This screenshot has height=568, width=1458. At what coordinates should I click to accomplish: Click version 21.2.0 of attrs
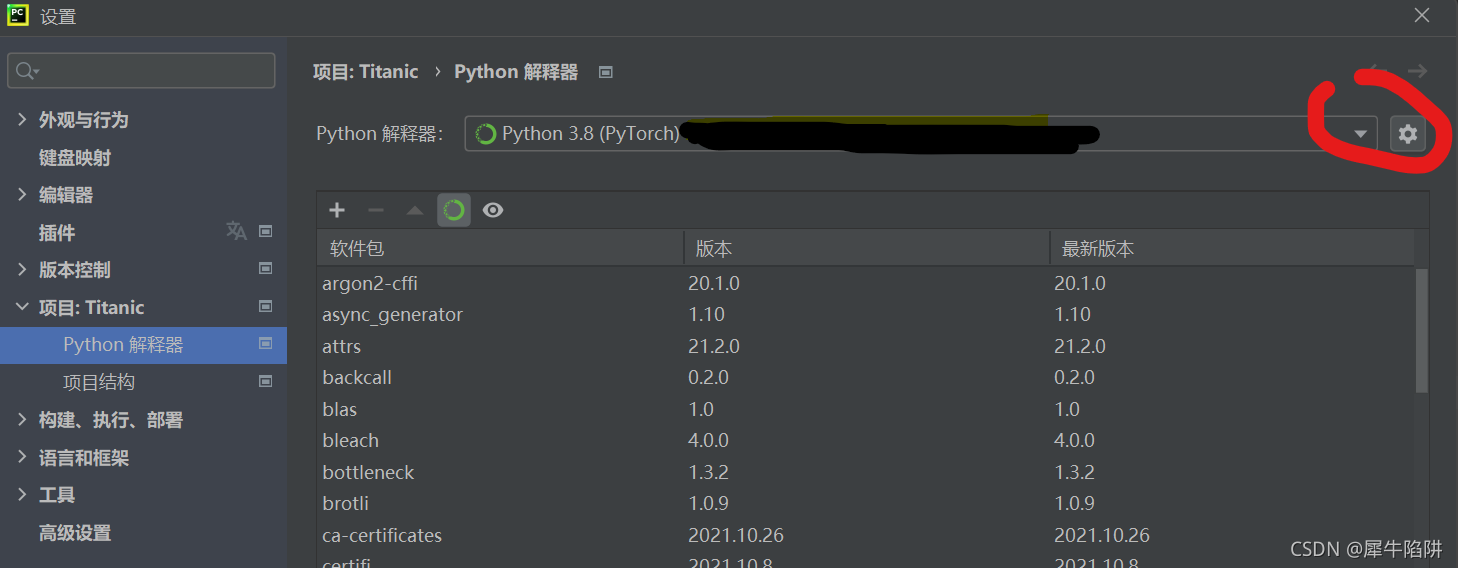(714, 346)
